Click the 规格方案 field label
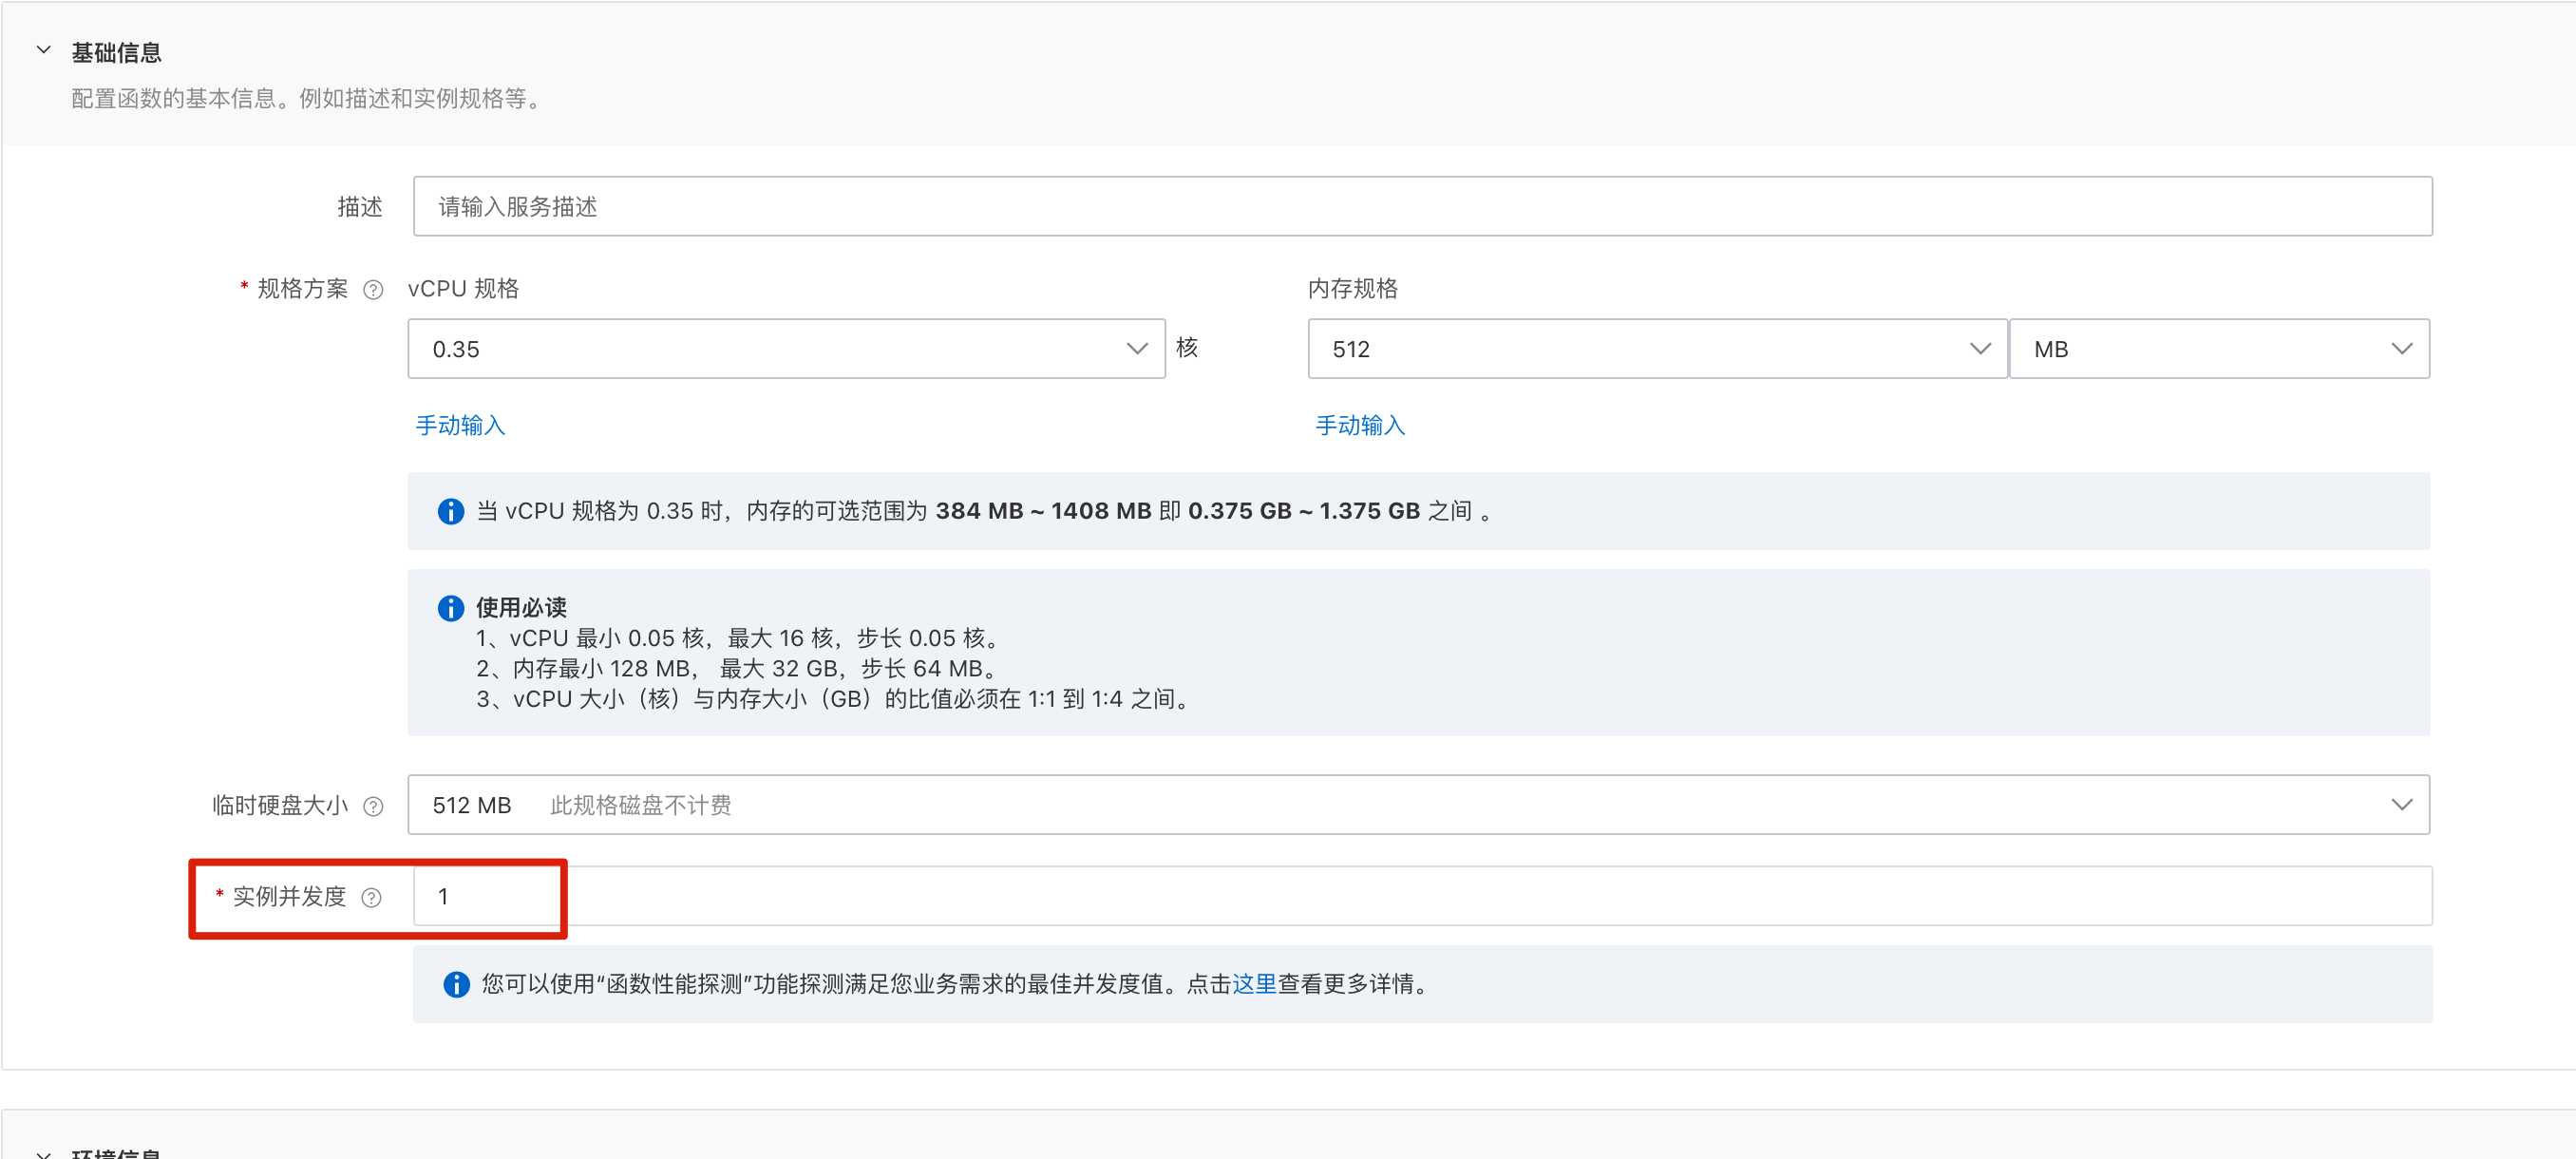Image resolution: width=2576 pixels, height=1159 pixels. click(x=302, y=289)
